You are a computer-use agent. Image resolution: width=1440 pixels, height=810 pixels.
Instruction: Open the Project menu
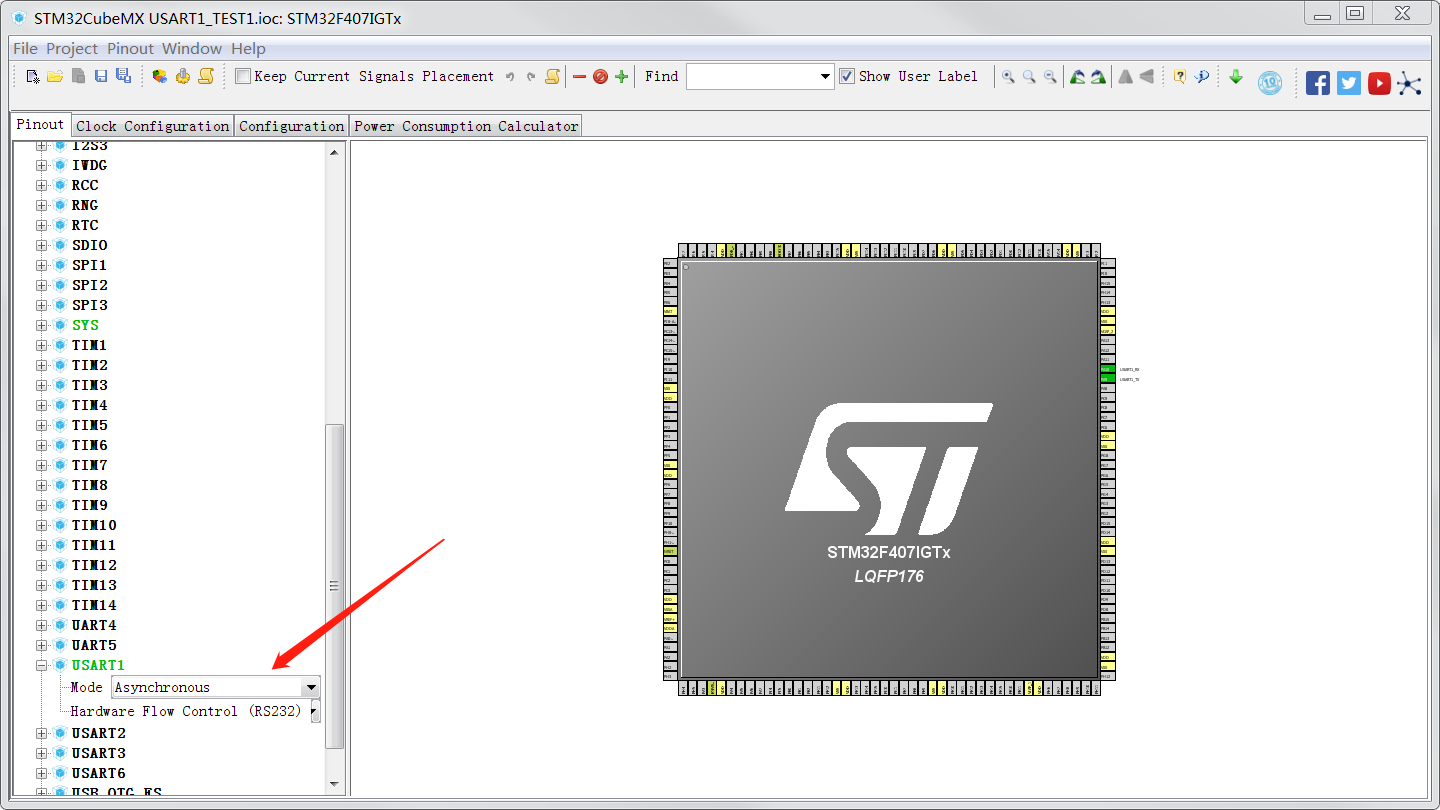point(72,48)
